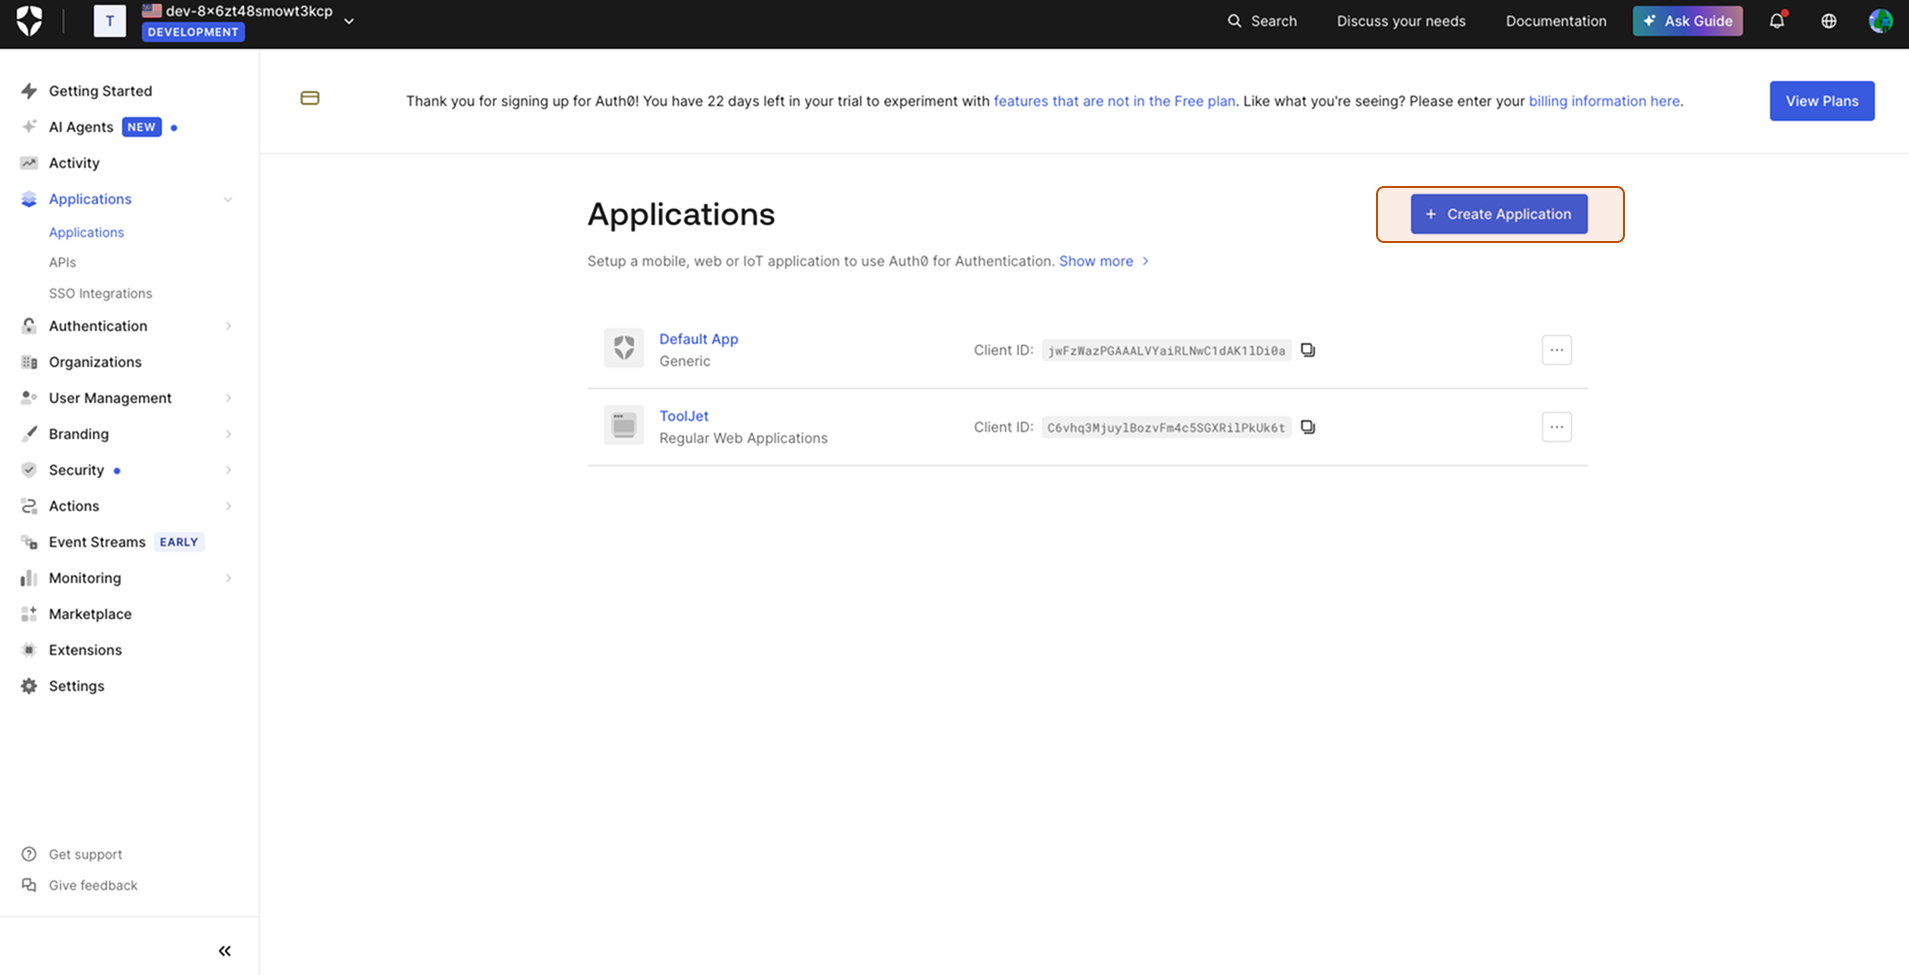Copy the Default App Client ID

point(1307,350)
